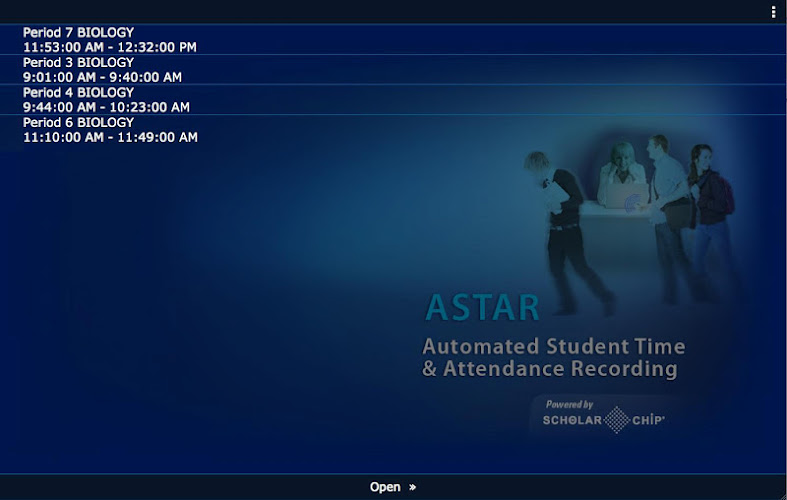The width and height of the screenshot is (787, 500).
Task: Open the three-dot overflow menu
Action: 773,12
